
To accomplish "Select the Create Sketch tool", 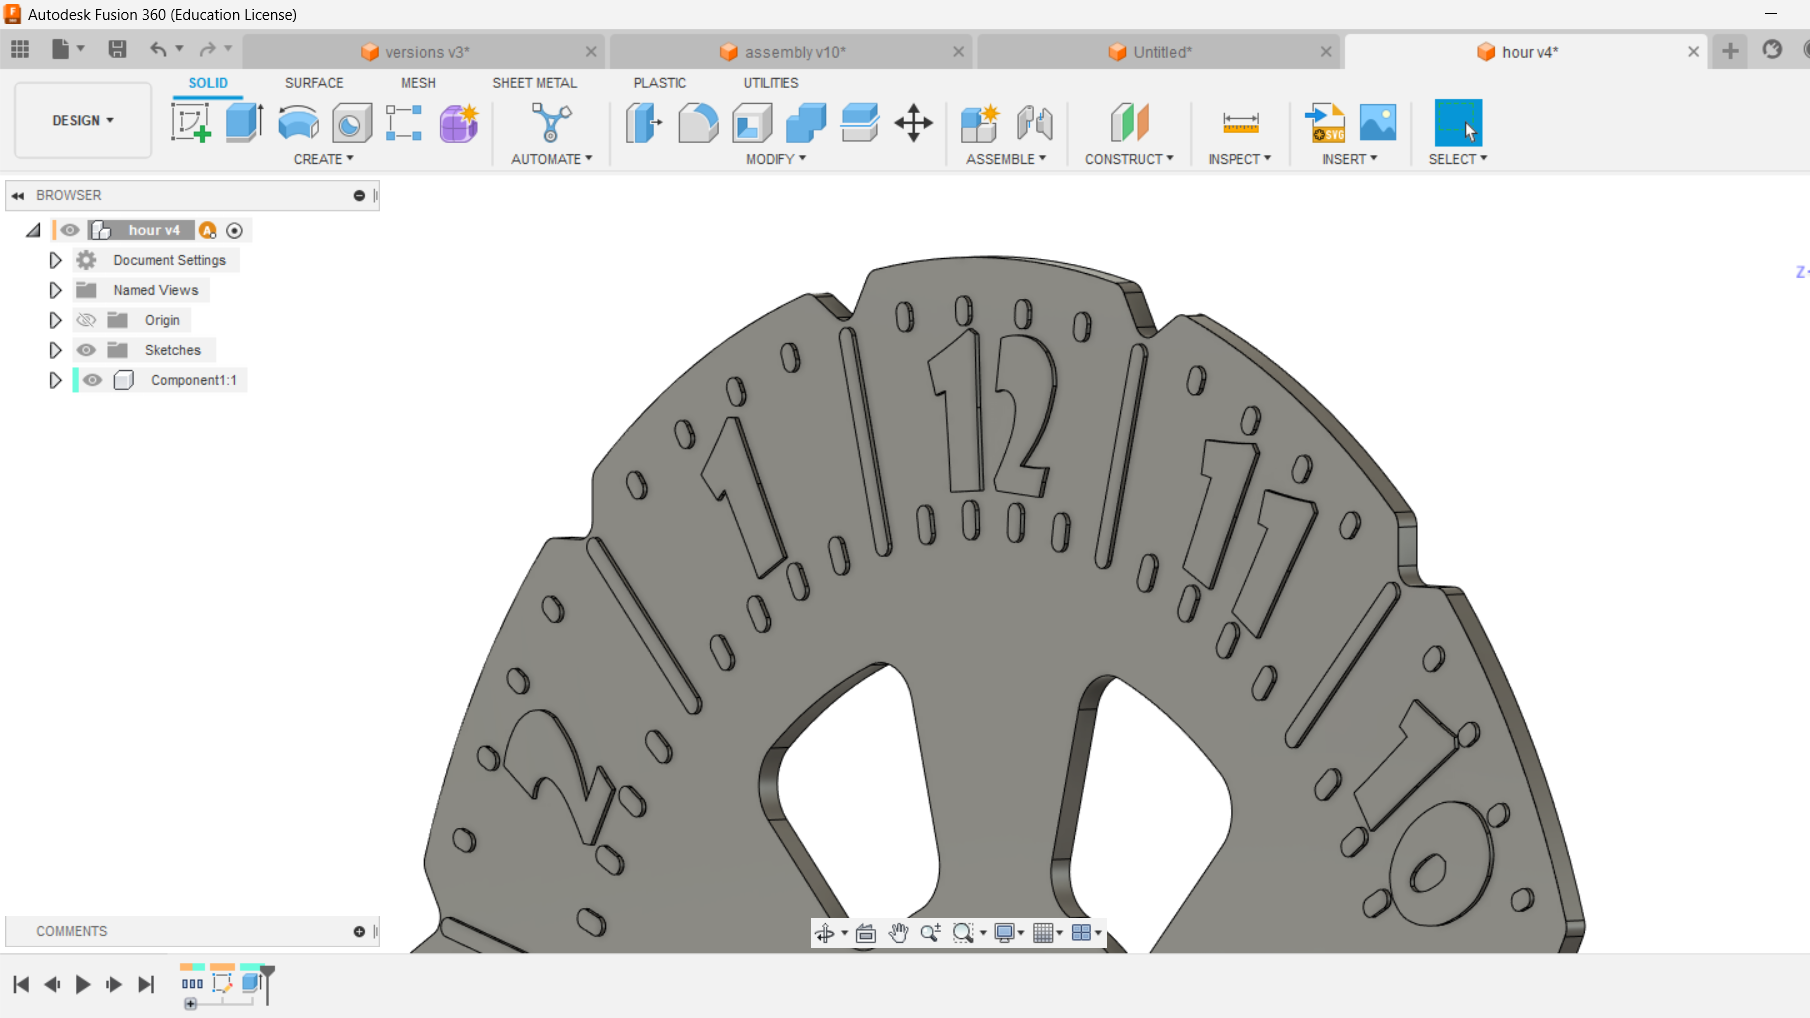I will (191, 122).
